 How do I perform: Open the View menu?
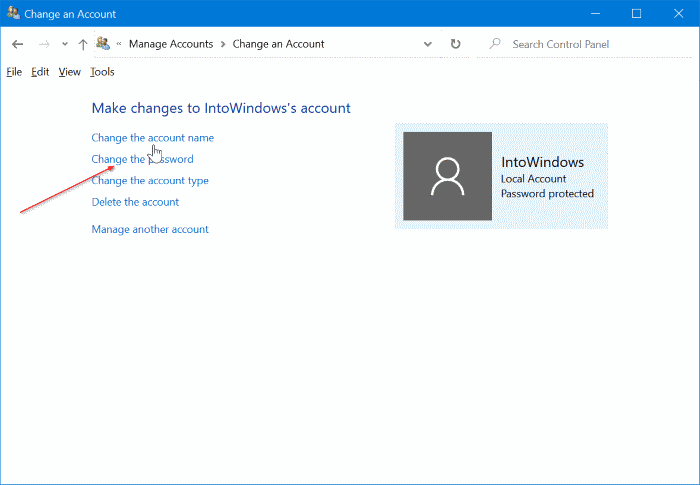pos(69,72)
